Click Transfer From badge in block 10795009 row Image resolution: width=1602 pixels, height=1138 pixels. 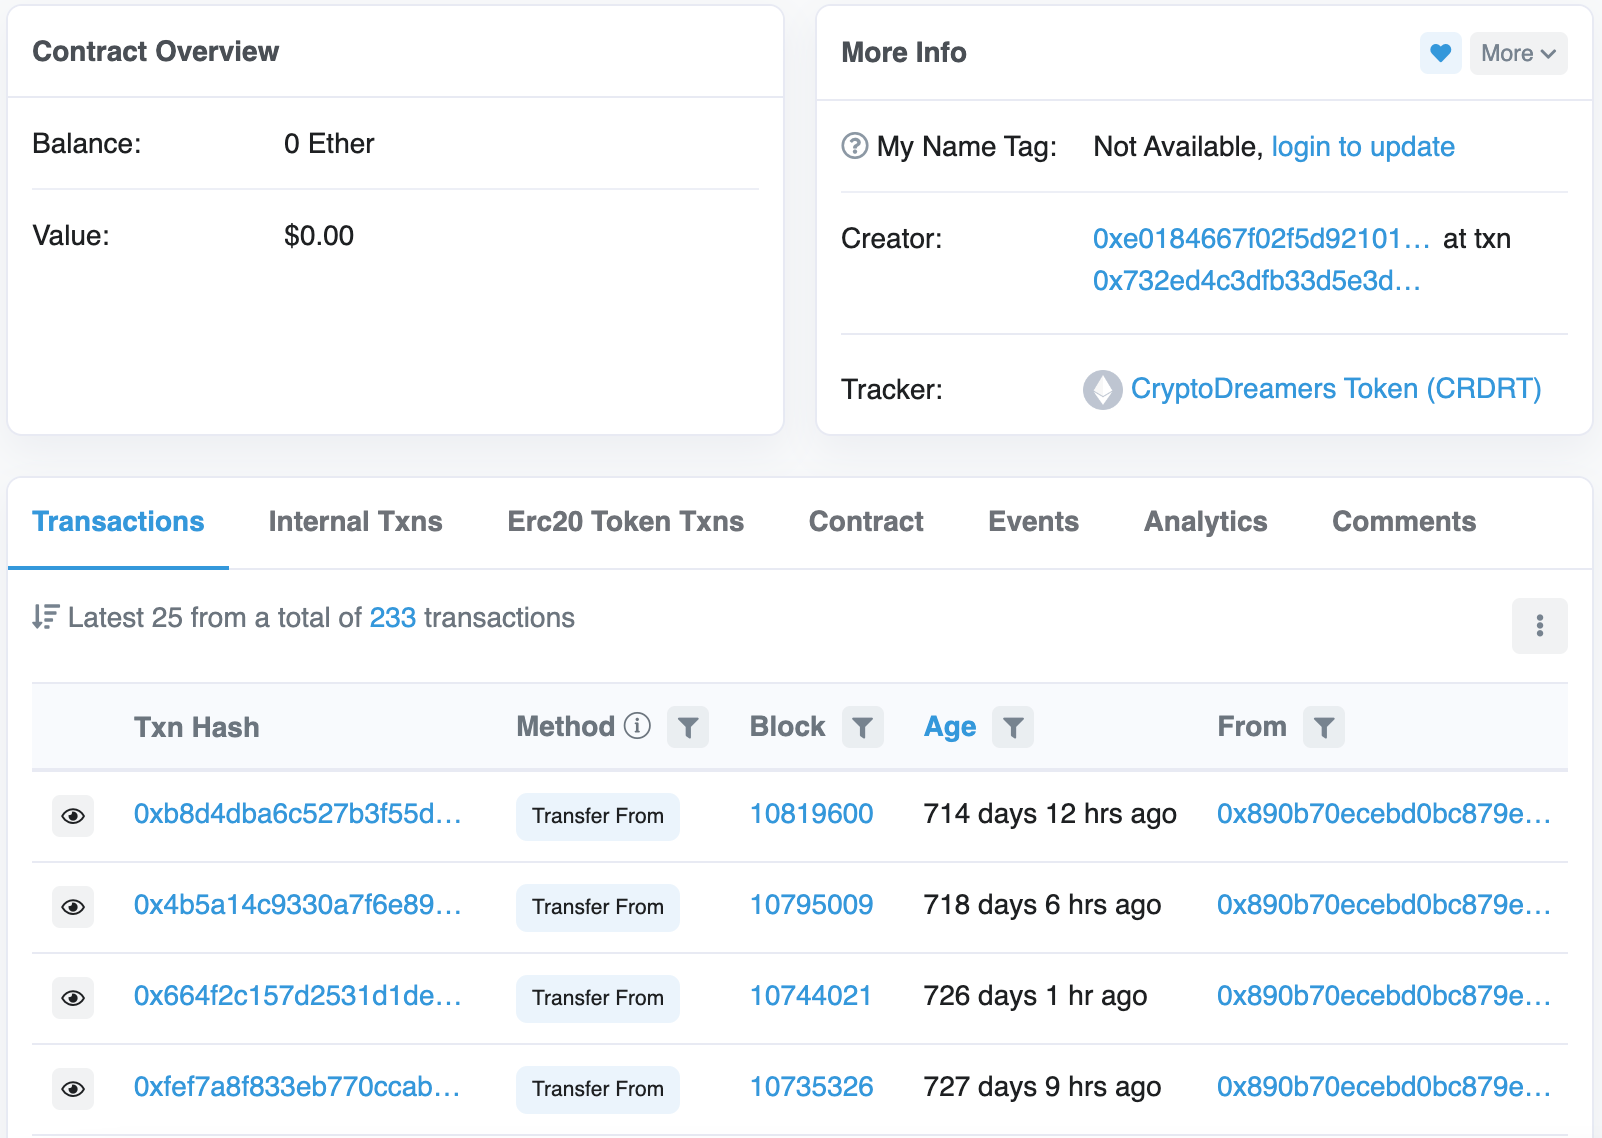point(598,907)
